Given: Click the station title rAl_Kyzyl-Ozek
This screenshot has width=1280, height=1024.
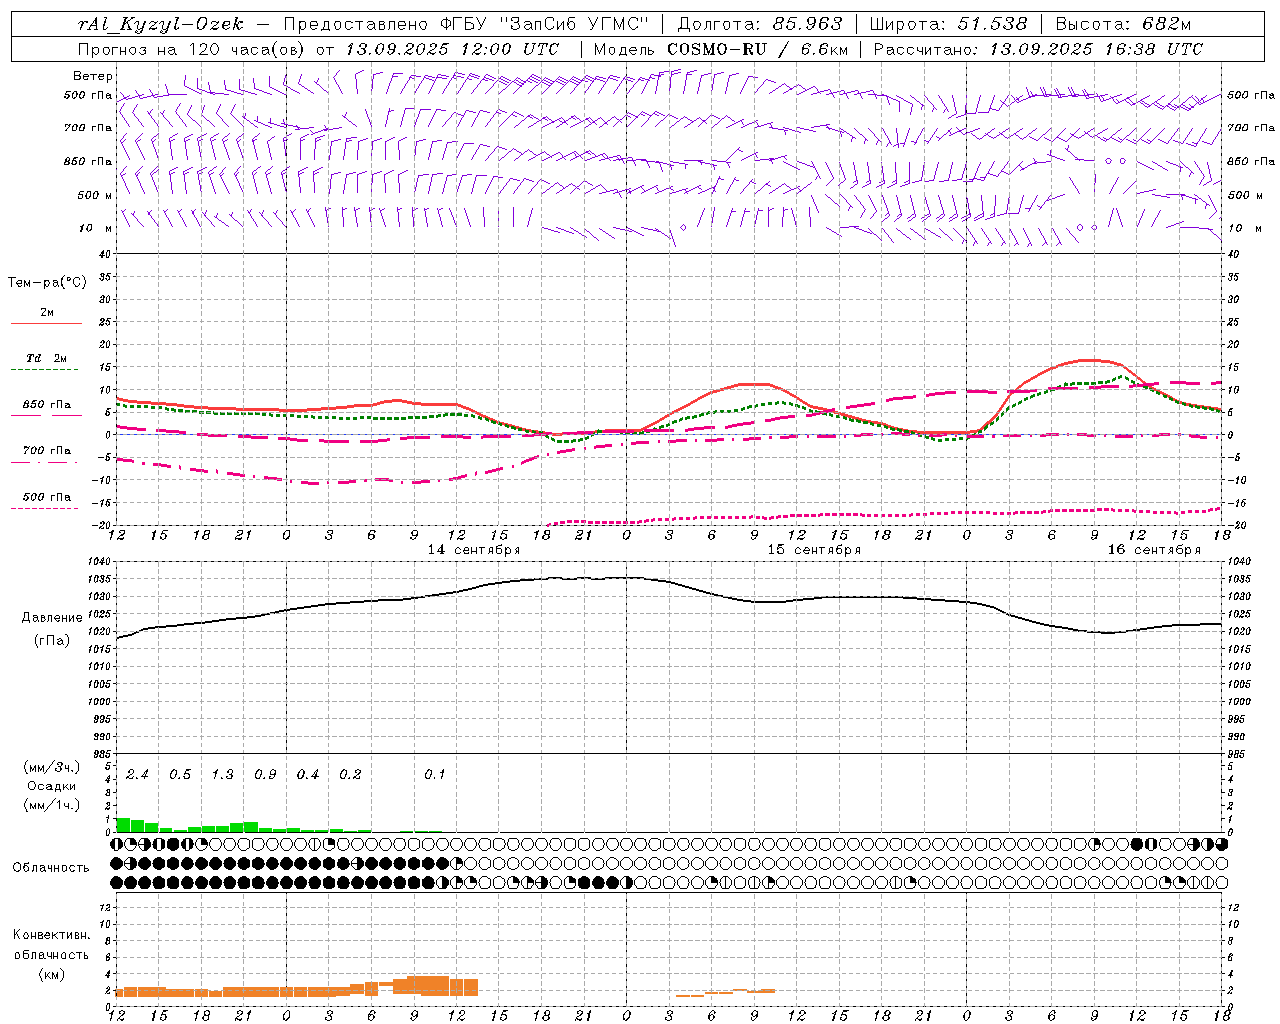Looking at the screenshot, I should pos(160,24).
